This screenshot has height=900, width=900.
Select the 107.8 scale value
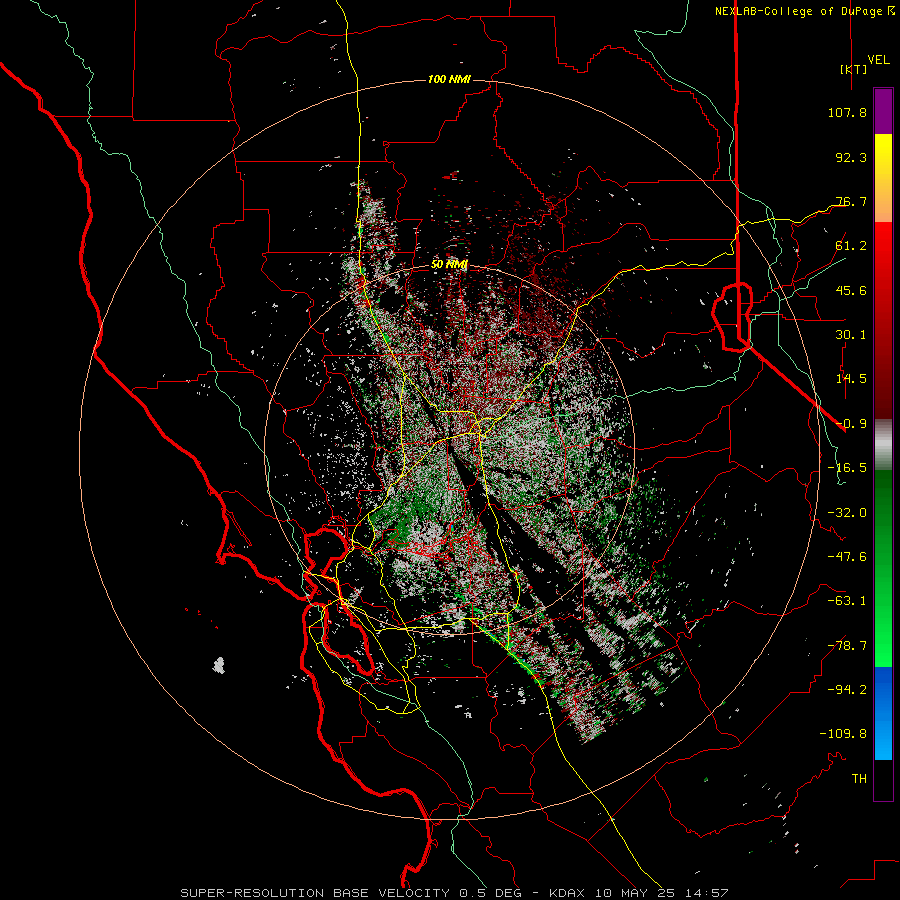coord(847,112)
